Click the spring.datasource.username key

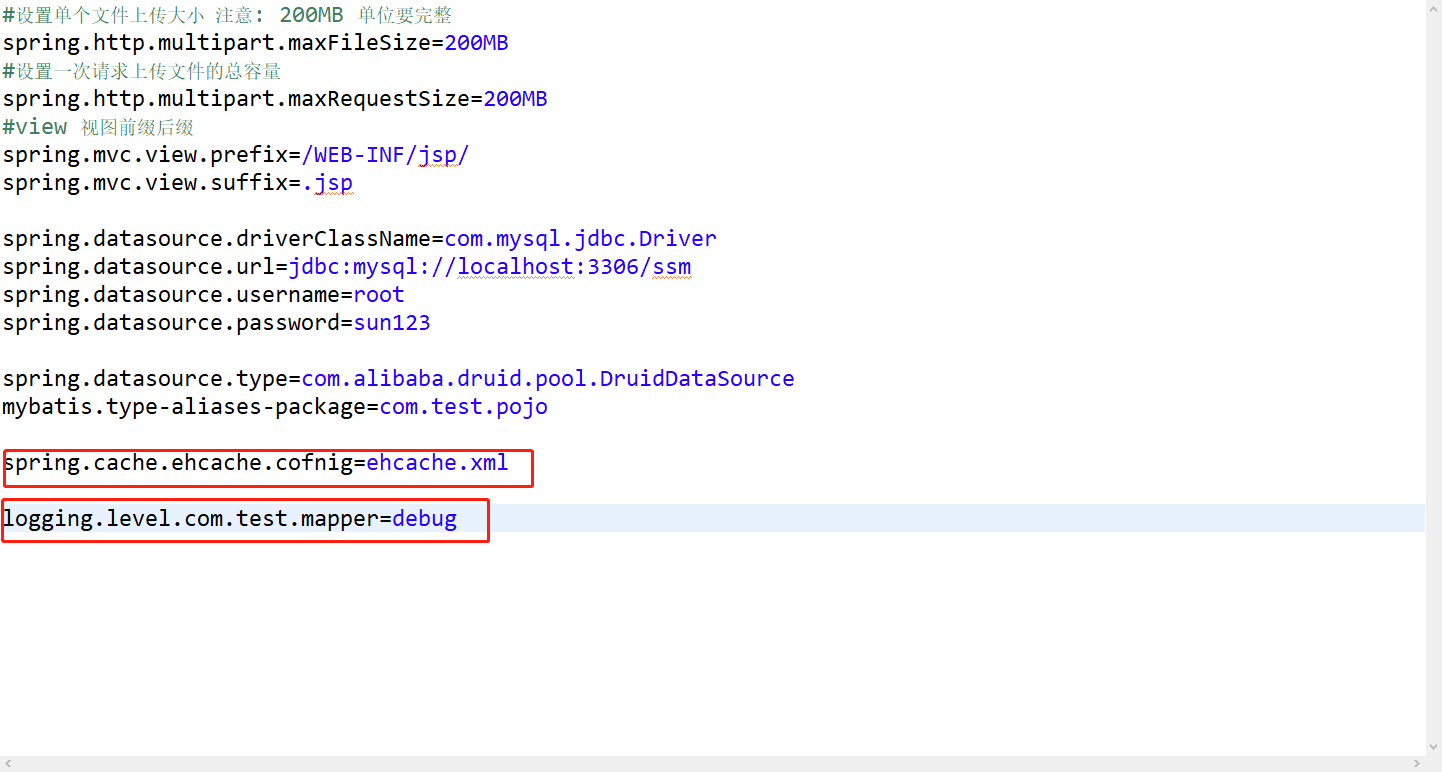(171, 295)
